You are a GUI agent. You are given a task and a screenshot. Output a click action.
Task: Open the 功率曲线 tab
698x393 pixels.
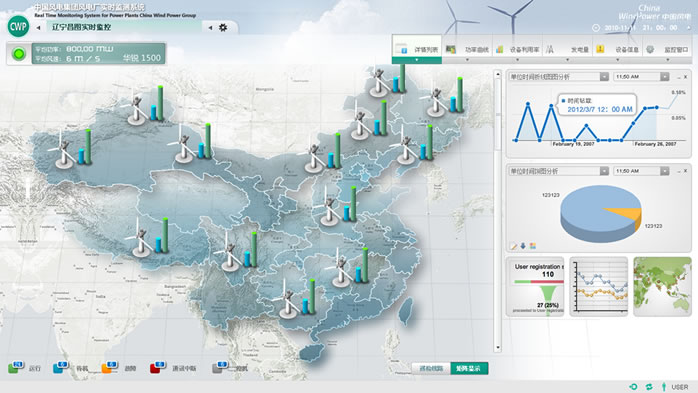(x=467, y=49)
